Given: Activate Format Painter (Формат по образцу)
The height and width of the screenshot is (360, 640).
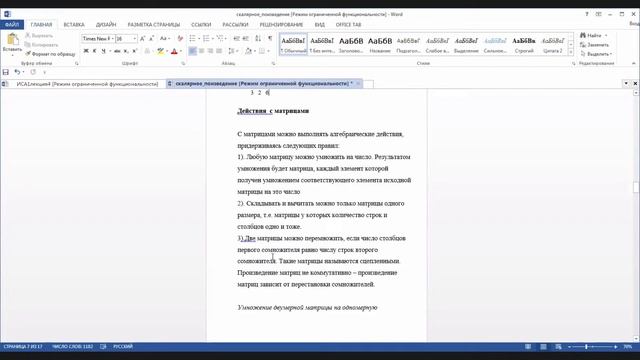Looking at the screenshot, I should point(50,54).
